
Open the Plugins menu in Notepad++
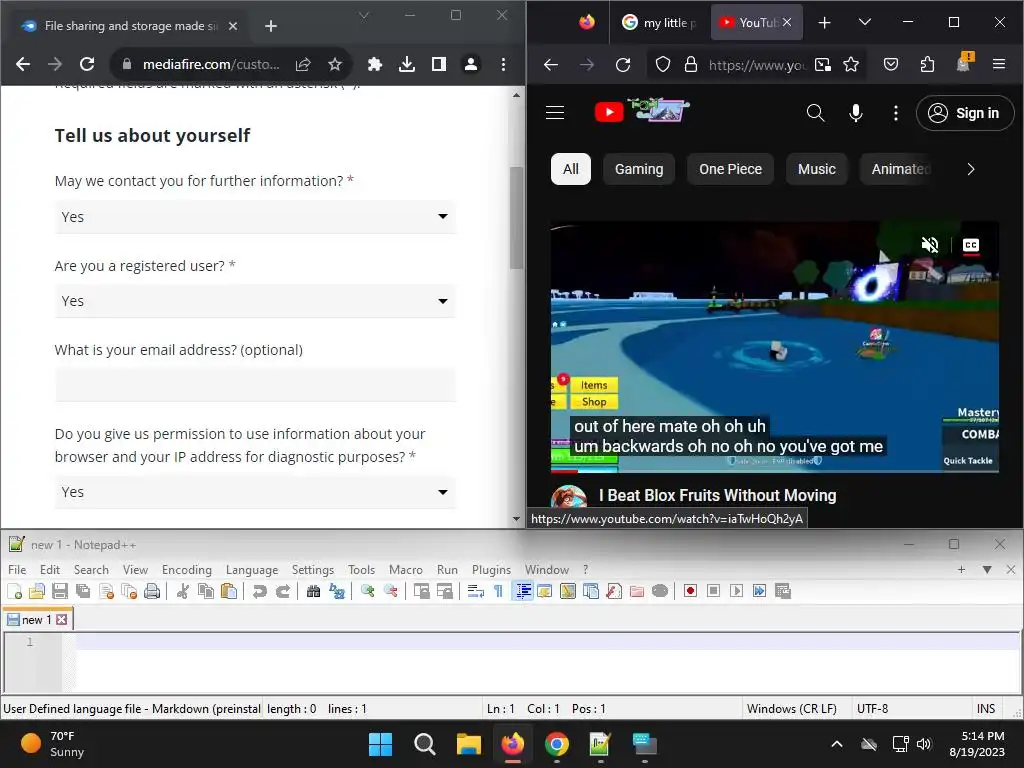pyautogui.click(x=491, y=569)
